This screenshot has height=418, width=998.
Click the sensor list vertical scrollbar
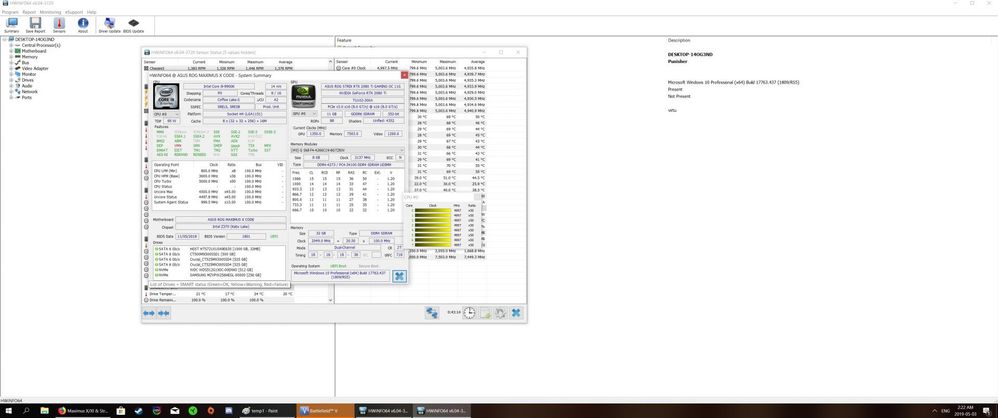[x=331, y=181]
